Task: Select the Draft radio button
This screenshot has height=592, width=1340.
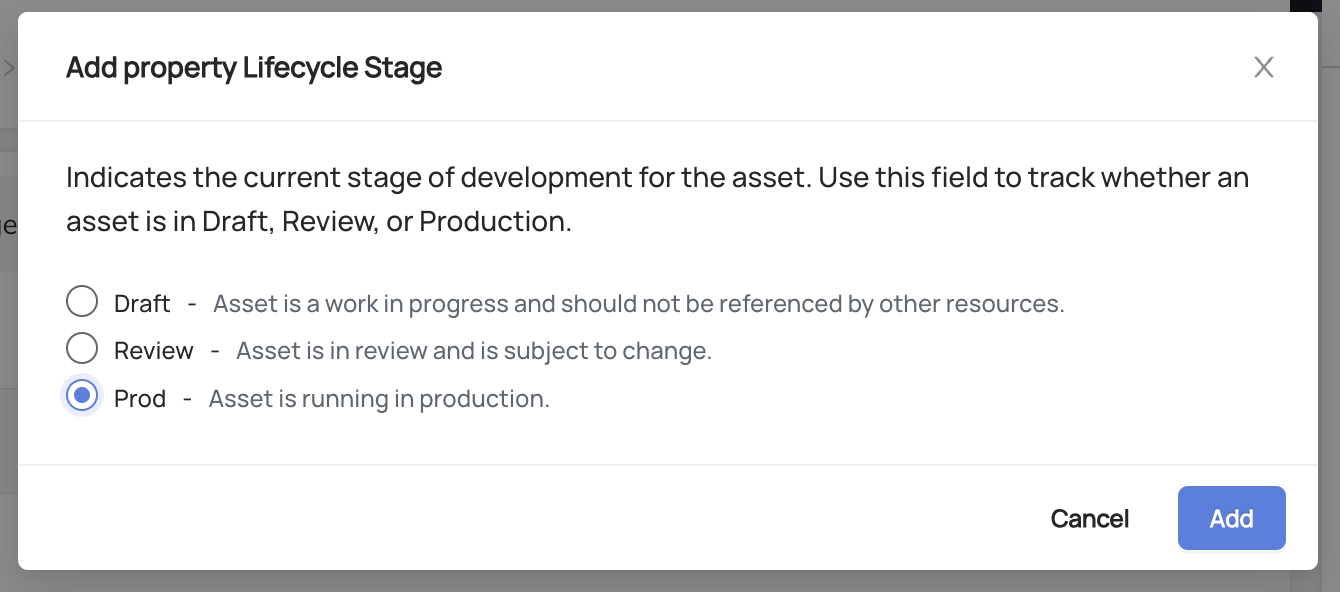Action: coord(82,302)
